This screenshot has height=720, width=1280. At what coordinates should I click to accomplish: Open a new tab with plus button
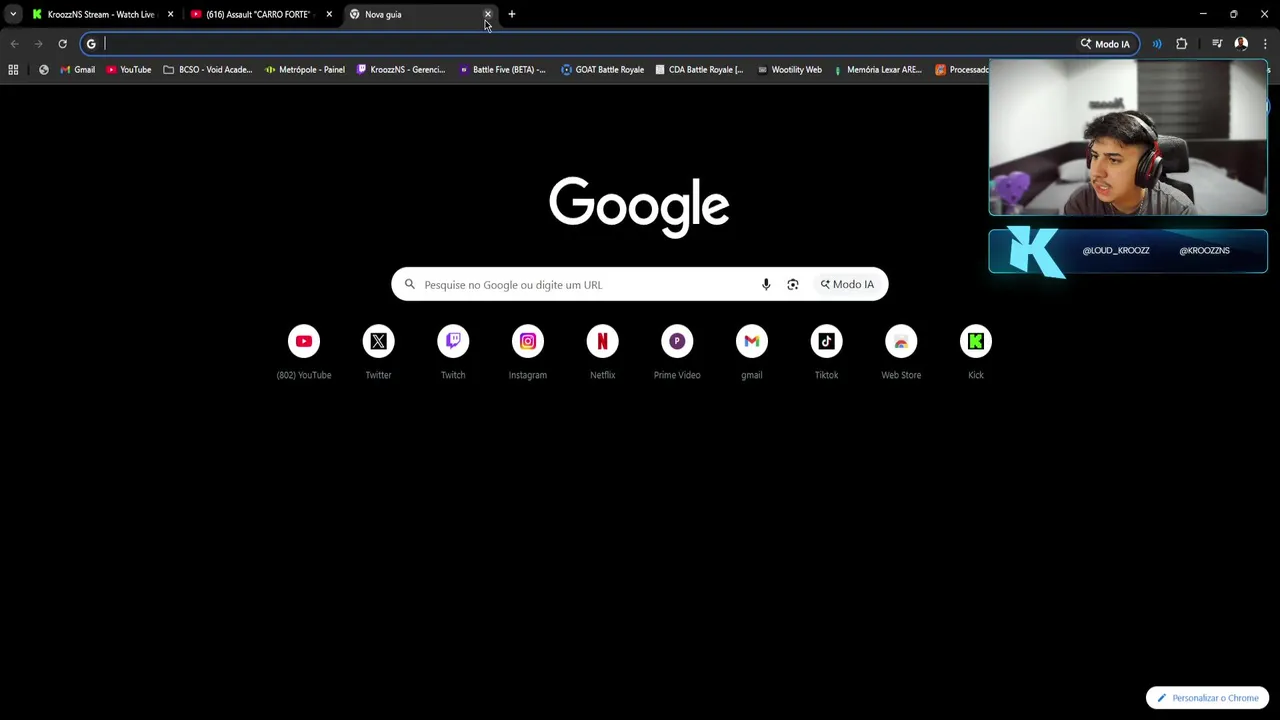coord(512,14)
